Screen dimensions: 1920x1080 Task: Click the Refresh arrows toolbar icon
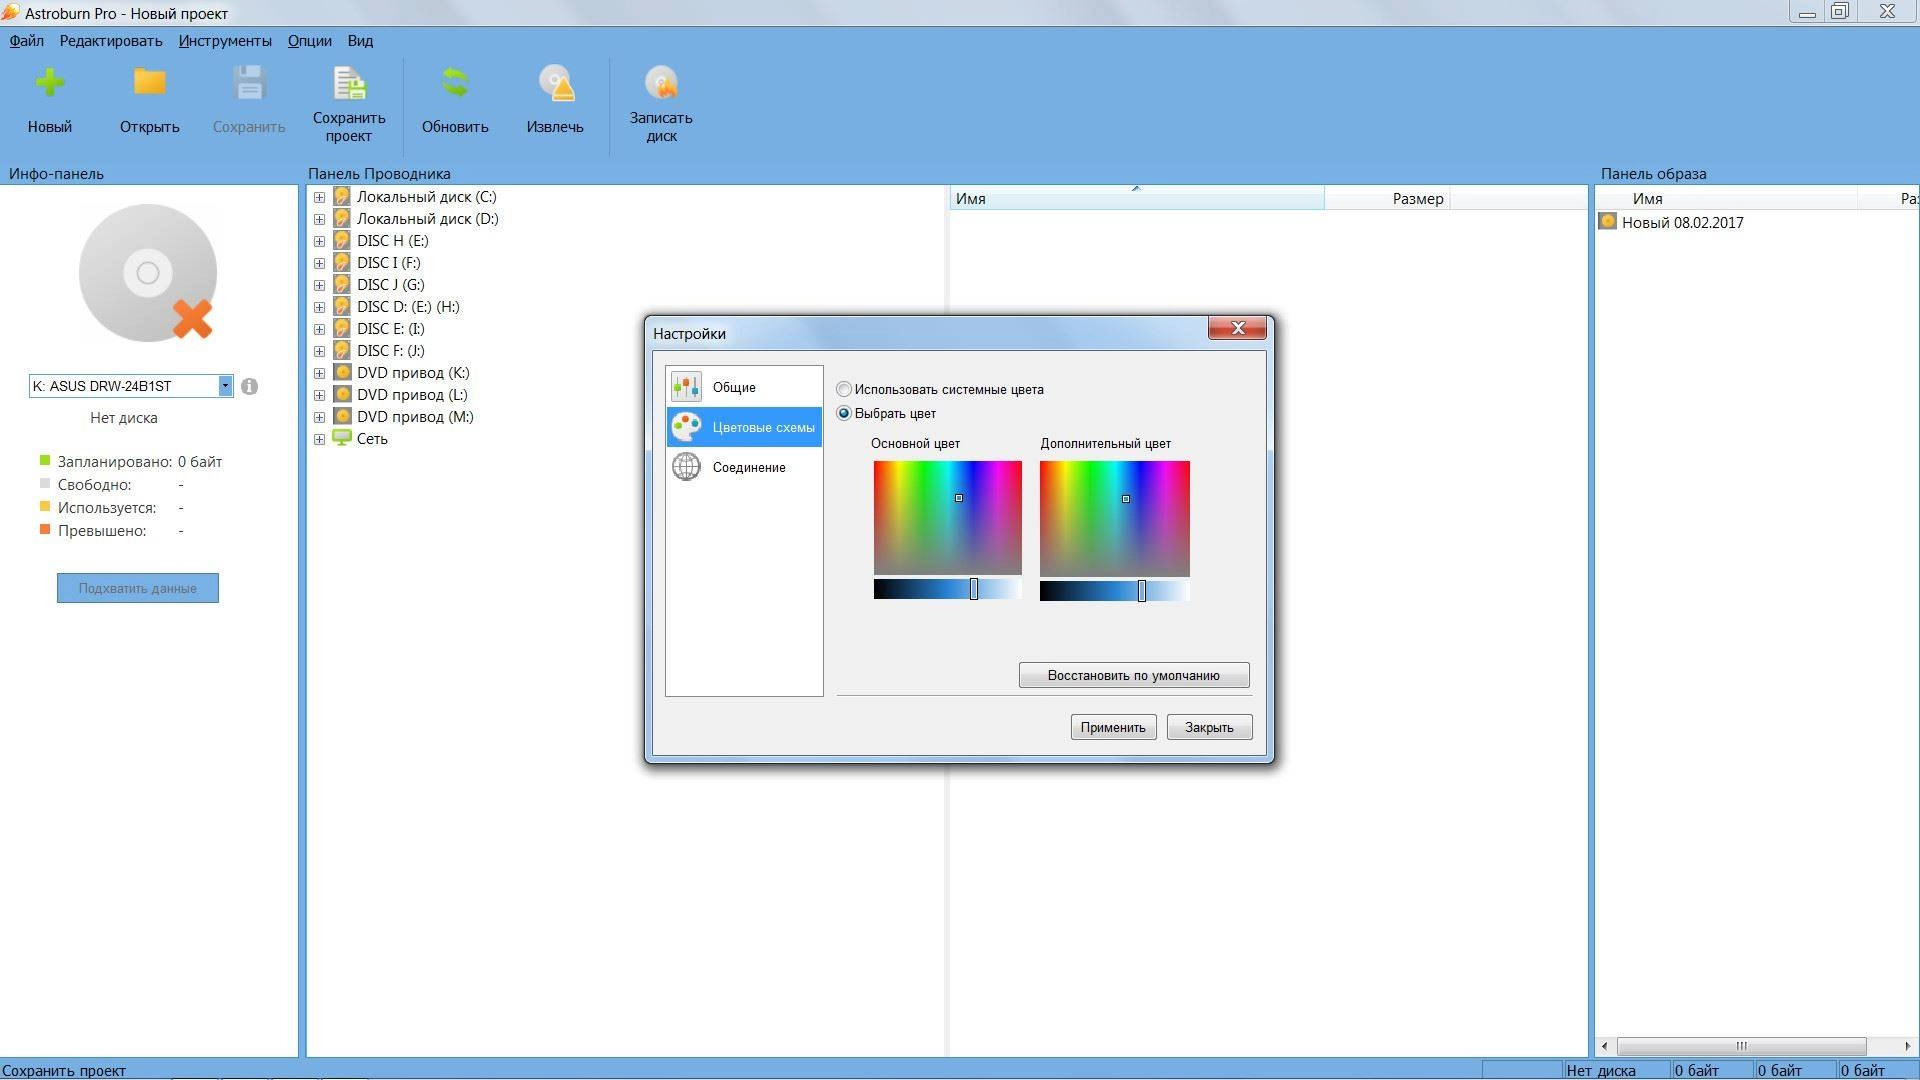coord(455,82)
